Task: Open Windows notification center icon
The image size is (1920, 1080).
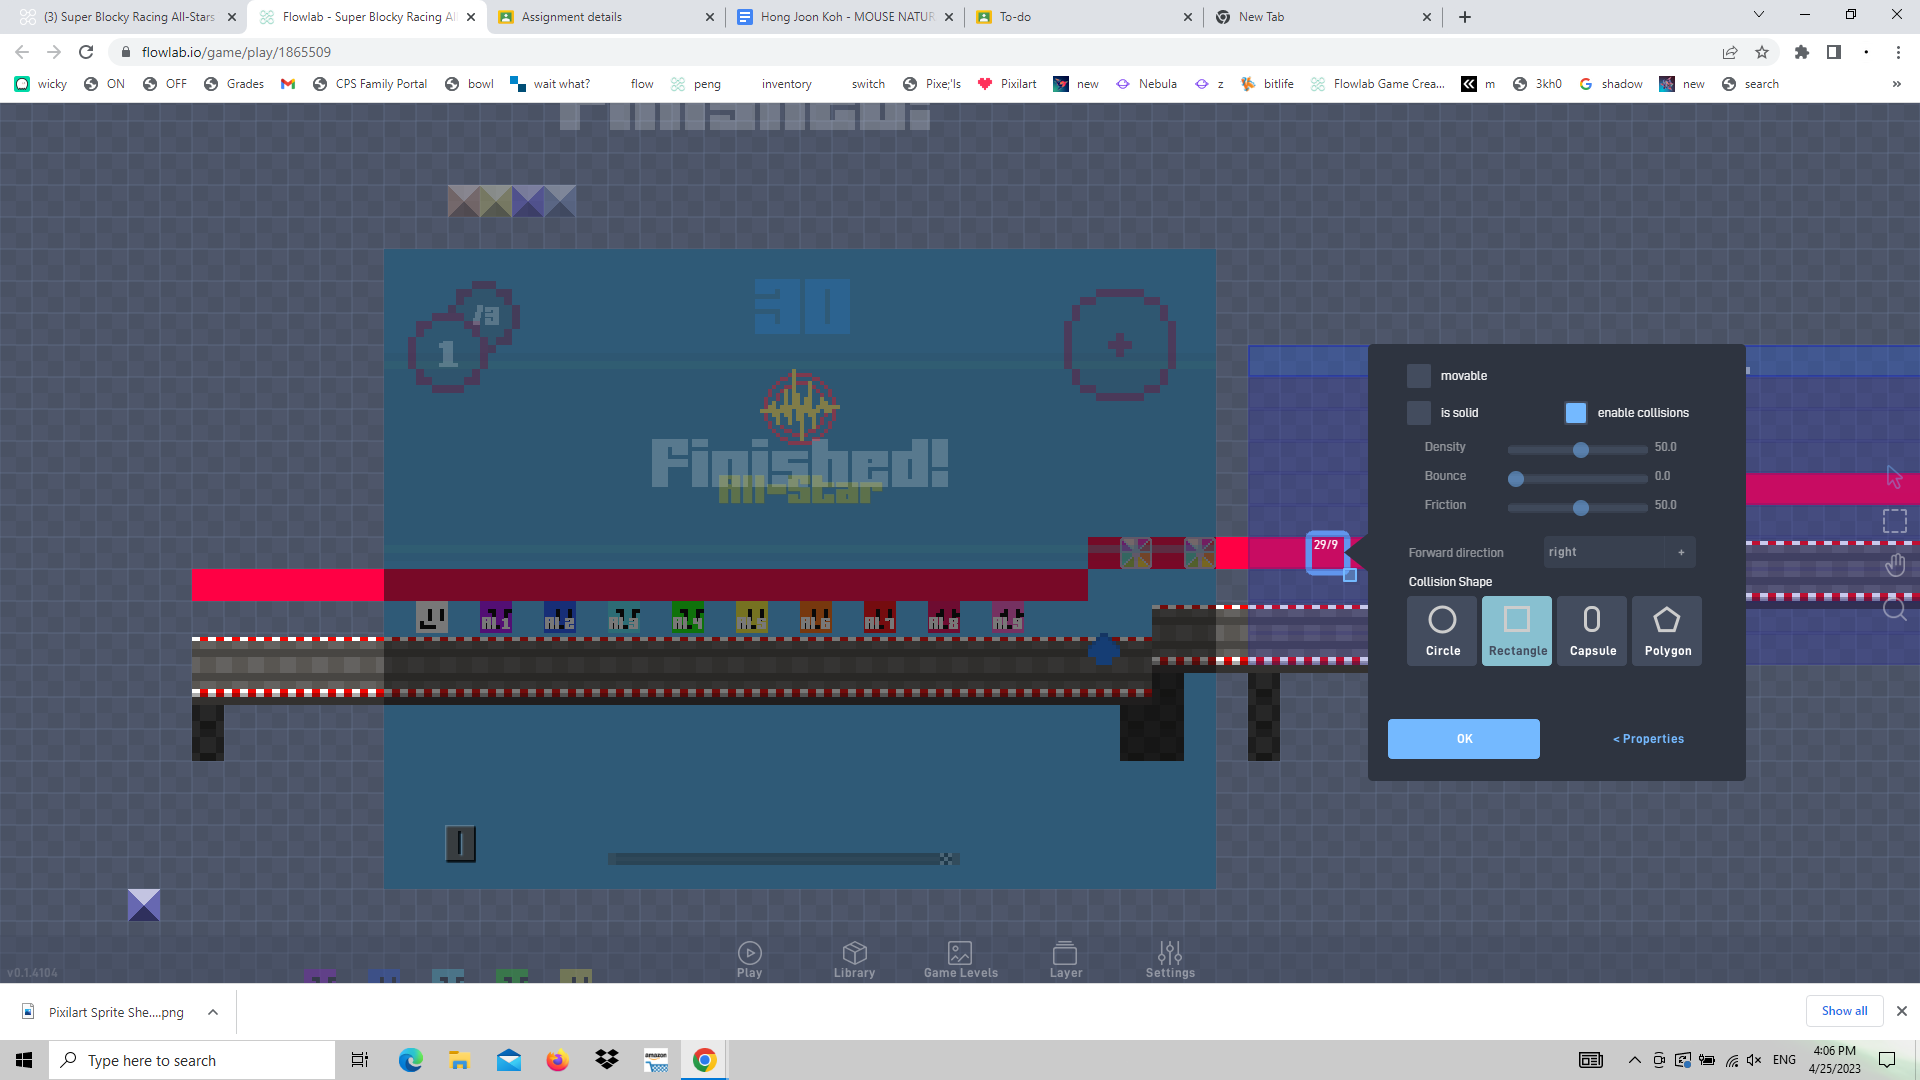Action: (x=1887, y=1060)
